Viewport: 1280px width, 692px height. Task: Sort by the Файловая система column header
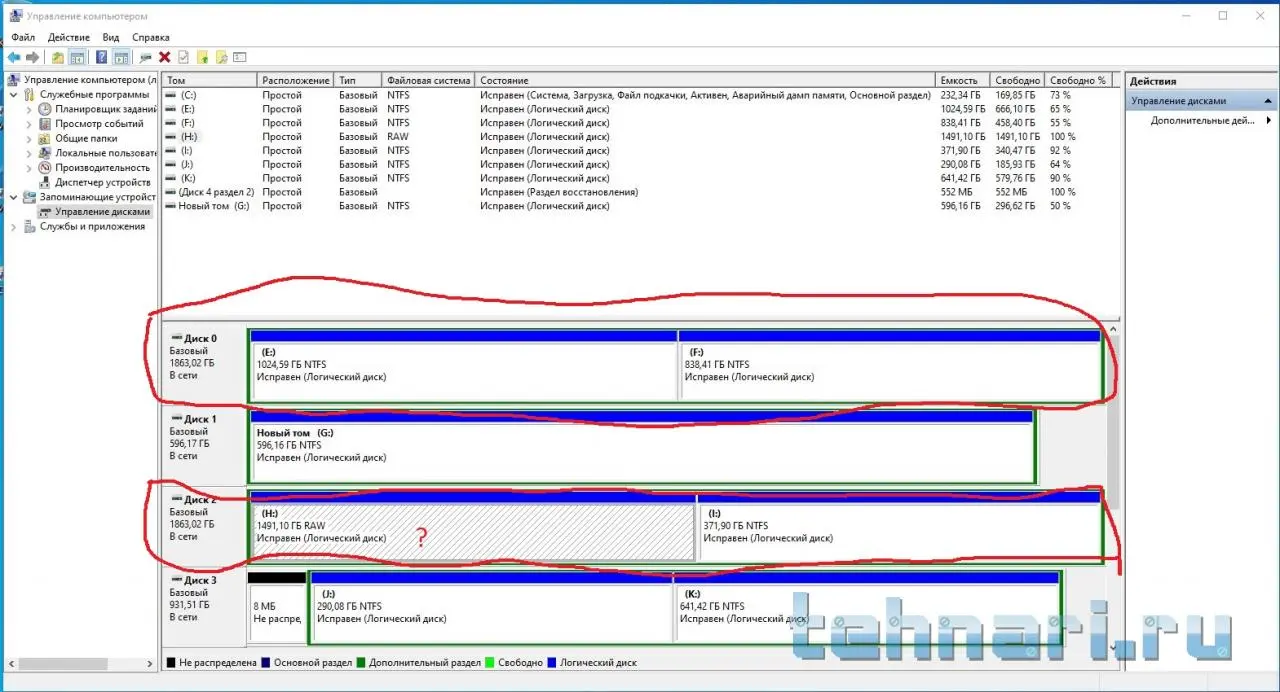coord(430,80)
